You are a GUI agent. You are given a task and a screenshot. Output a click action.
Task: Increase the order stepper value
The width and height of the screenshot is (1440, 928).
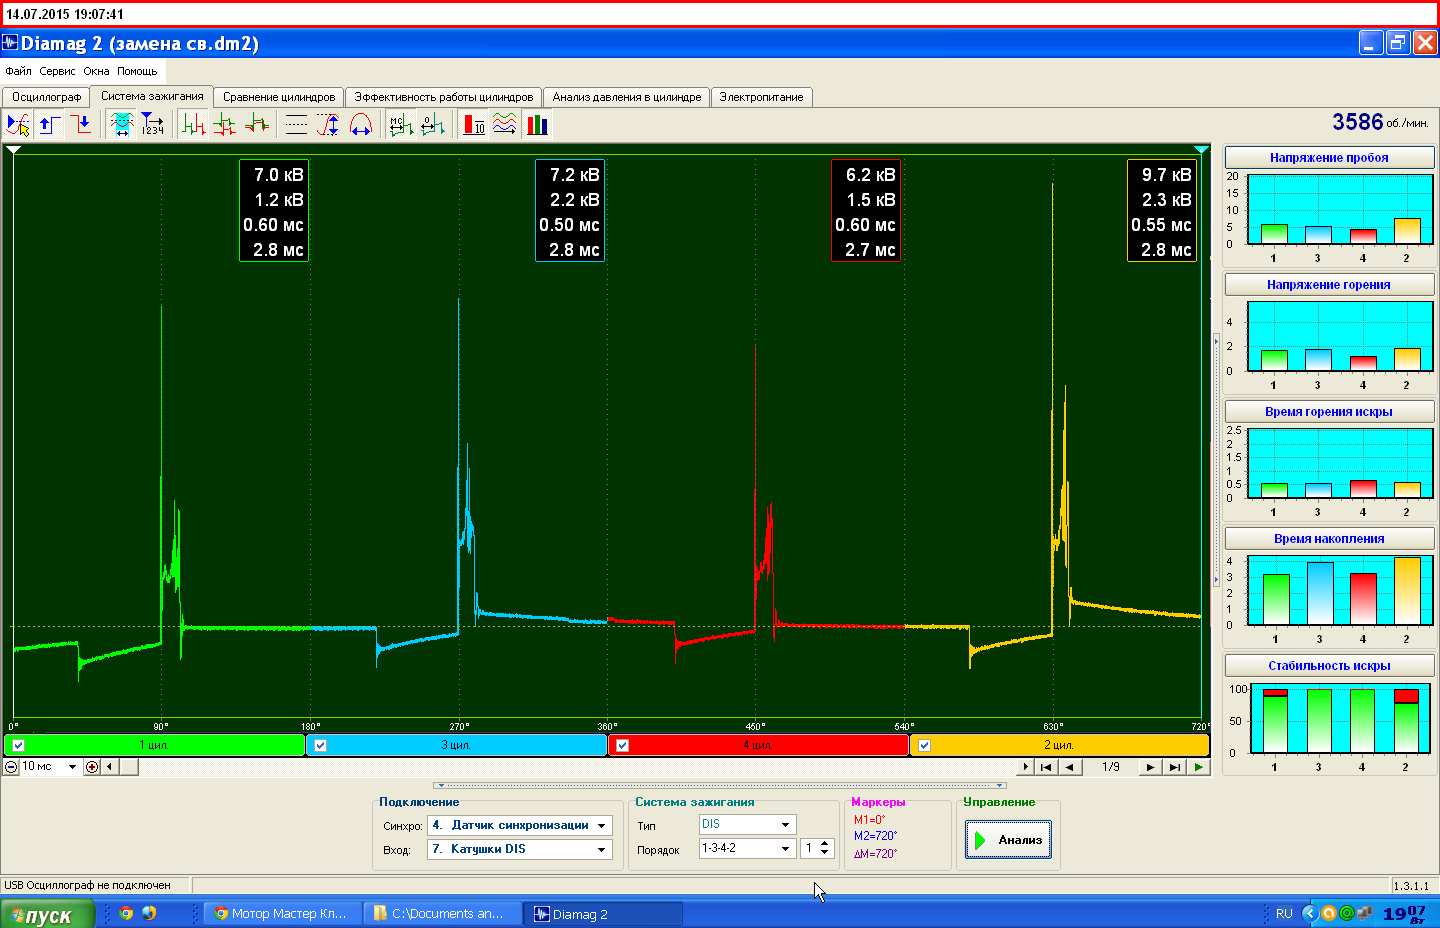pyautogui.click(x=825, y=844)
